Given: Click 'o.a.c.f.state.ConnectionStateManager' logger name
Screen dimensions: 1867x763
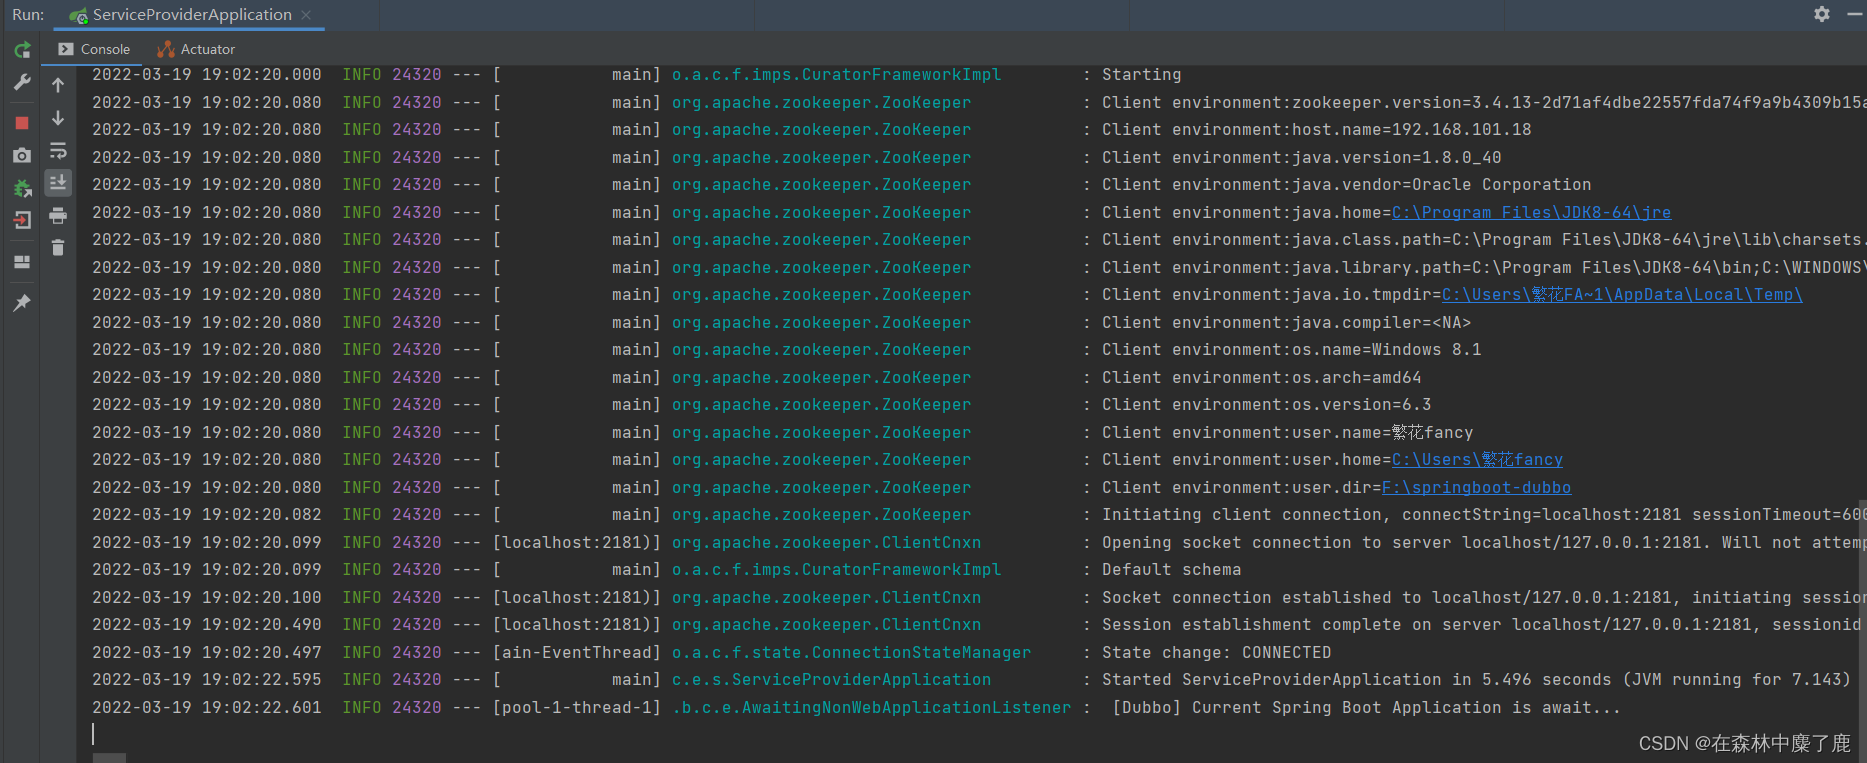Looking at the screenshot, I should (x=851, y=653).
